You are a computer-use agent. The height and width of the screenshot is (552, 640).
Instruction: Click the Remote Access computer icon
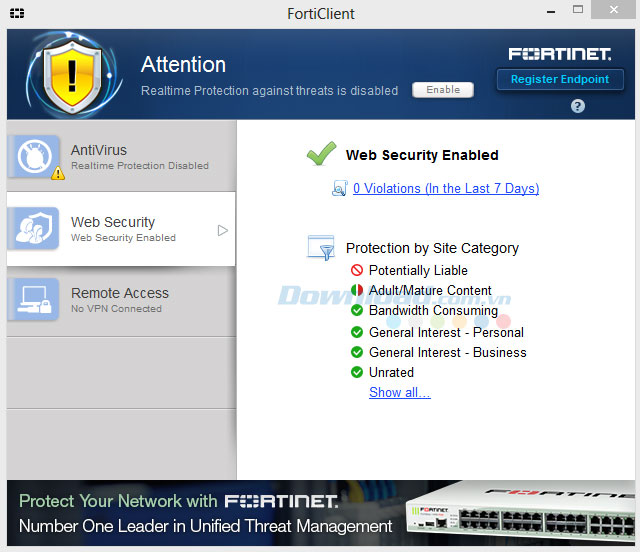[34, 299]
